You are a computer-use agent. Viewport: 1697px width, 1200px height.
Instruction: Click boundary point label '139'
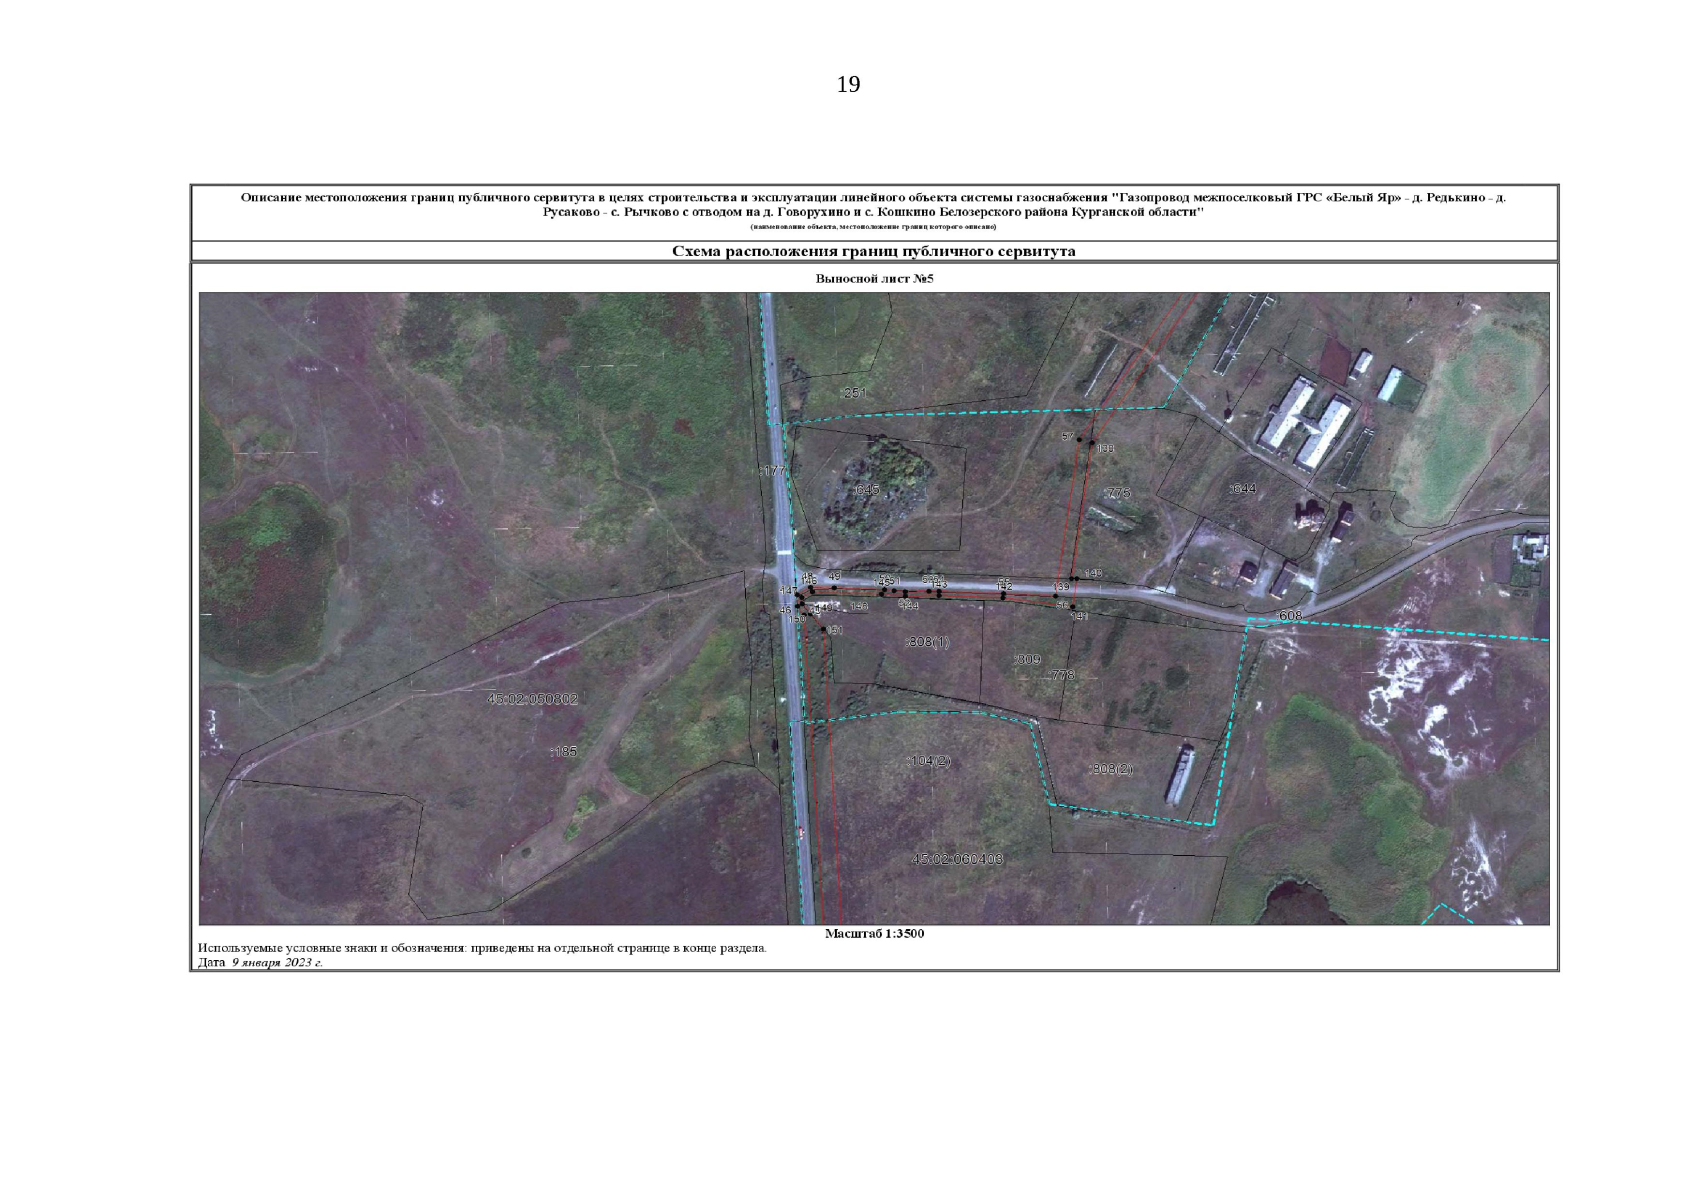(1061, 587)
